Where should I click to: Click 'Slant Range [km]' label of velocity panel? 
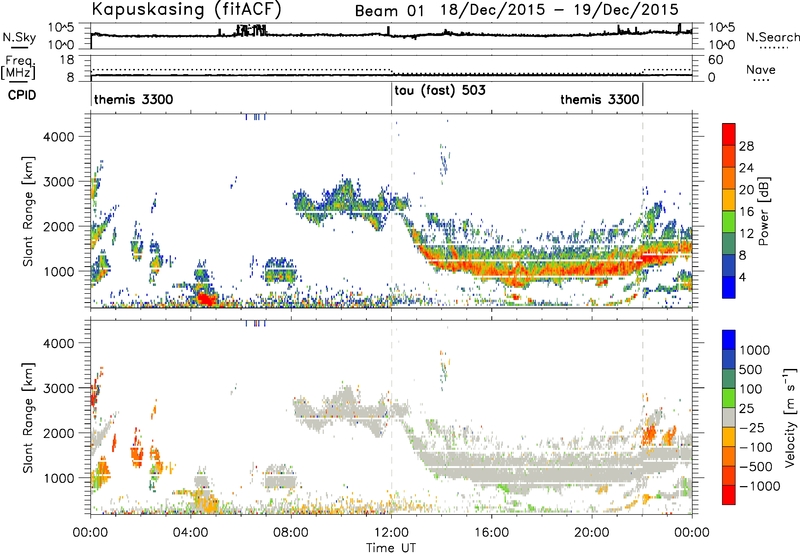click(28, 418)
